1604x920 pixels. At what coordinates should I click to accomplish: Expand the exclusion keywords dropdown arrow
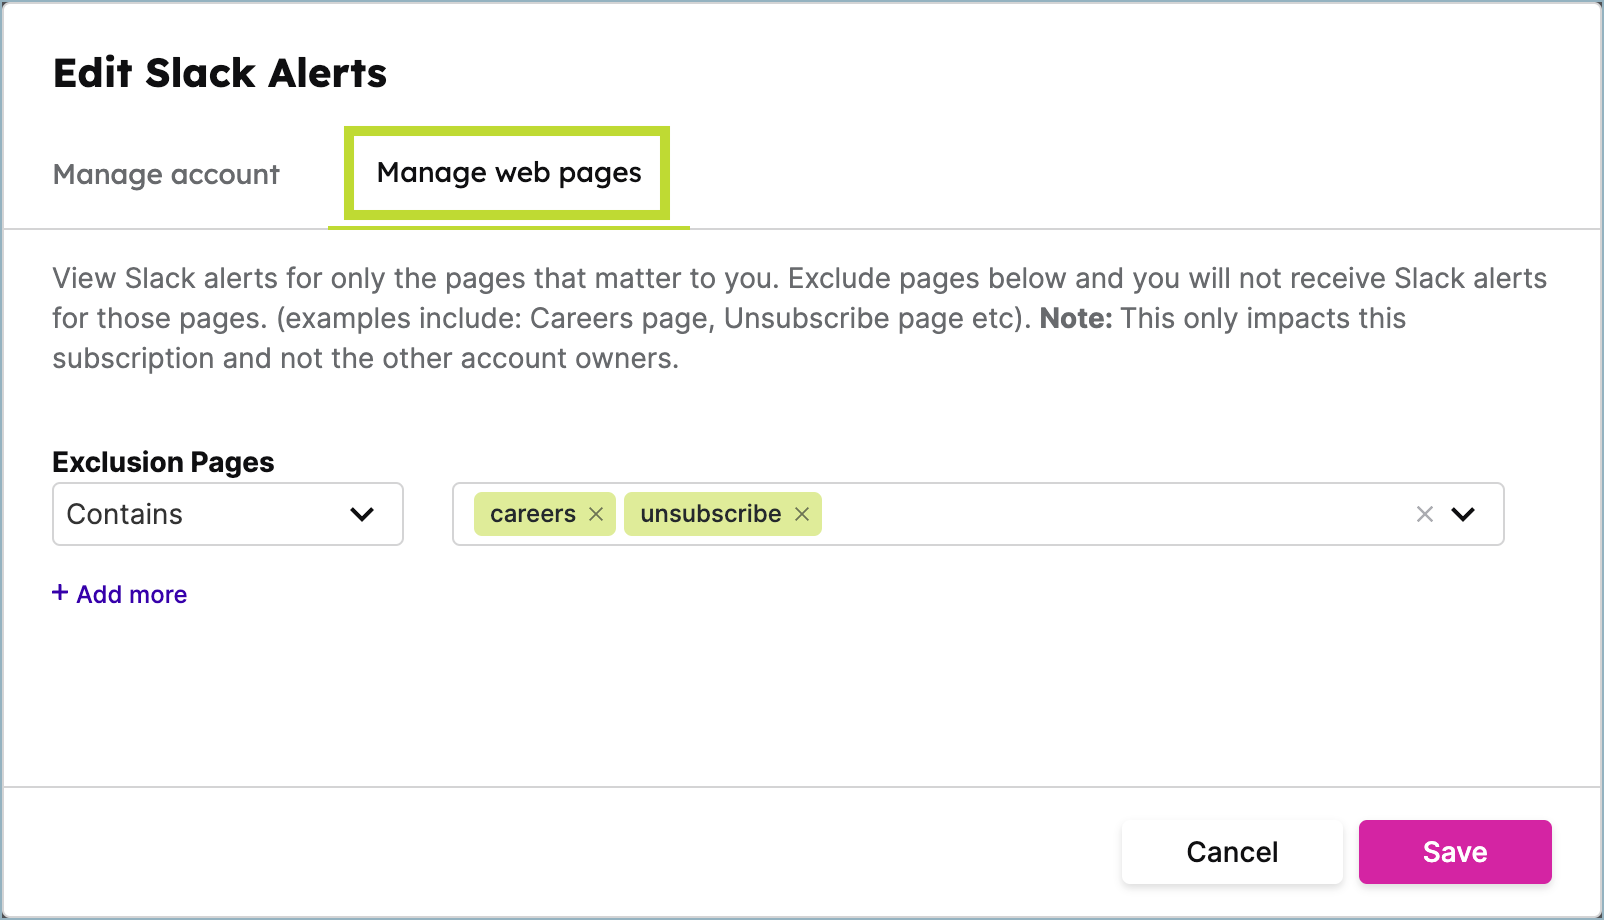1463,514
